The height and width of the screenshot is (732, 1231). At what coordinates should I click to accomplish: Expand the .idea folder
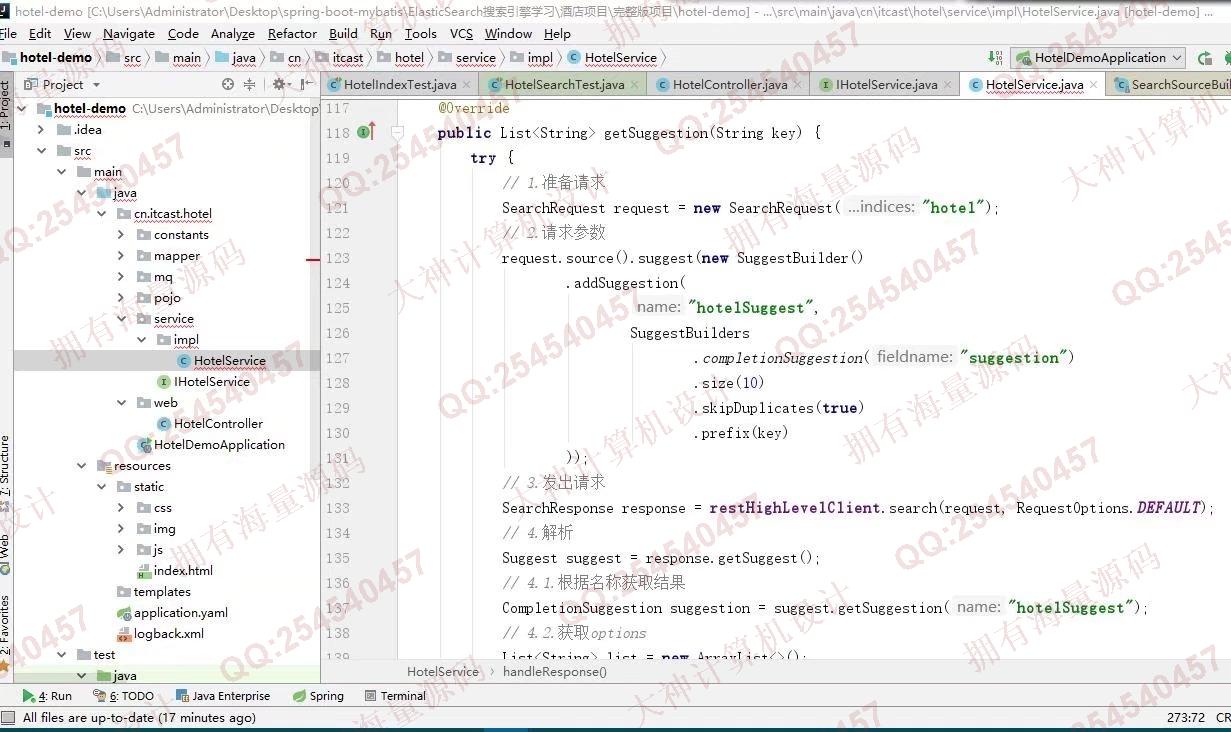41,129
